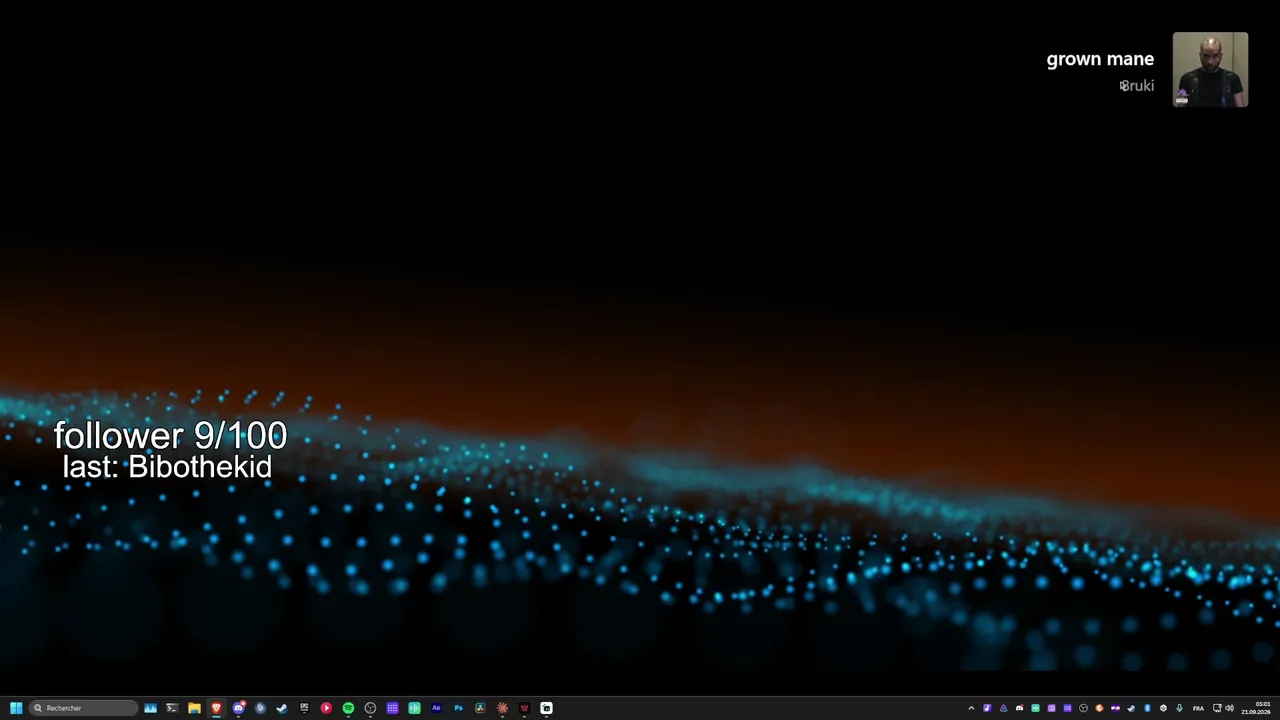Click the "Bruki" artist name
The width and height of the screenshot is (1280, 720).
1137,86
